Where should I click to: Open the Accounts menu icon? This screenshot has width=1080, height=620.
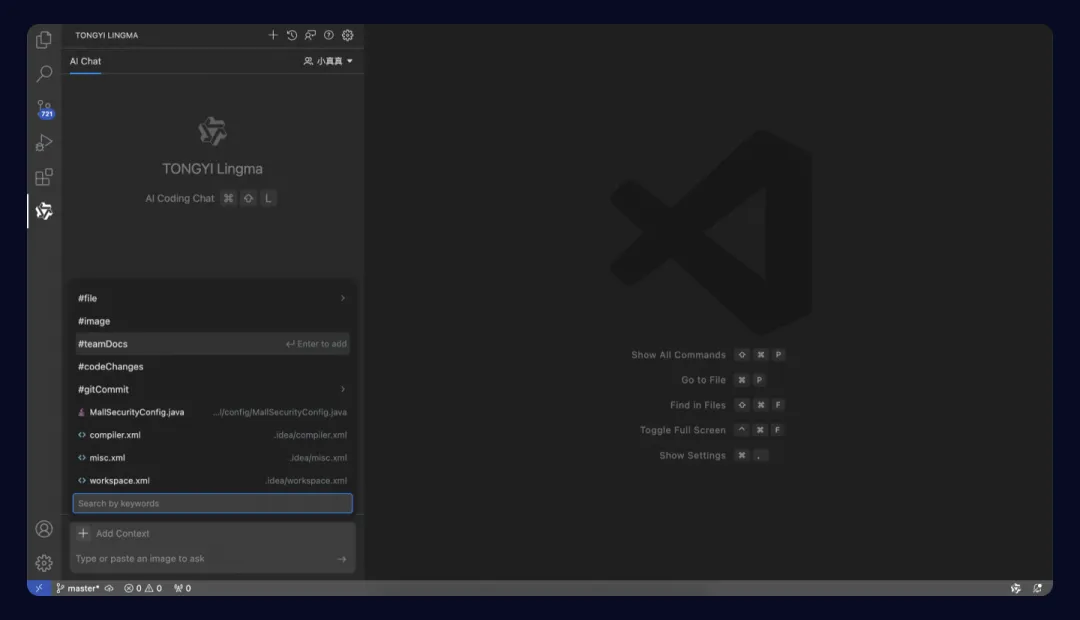tap(43, 529)
